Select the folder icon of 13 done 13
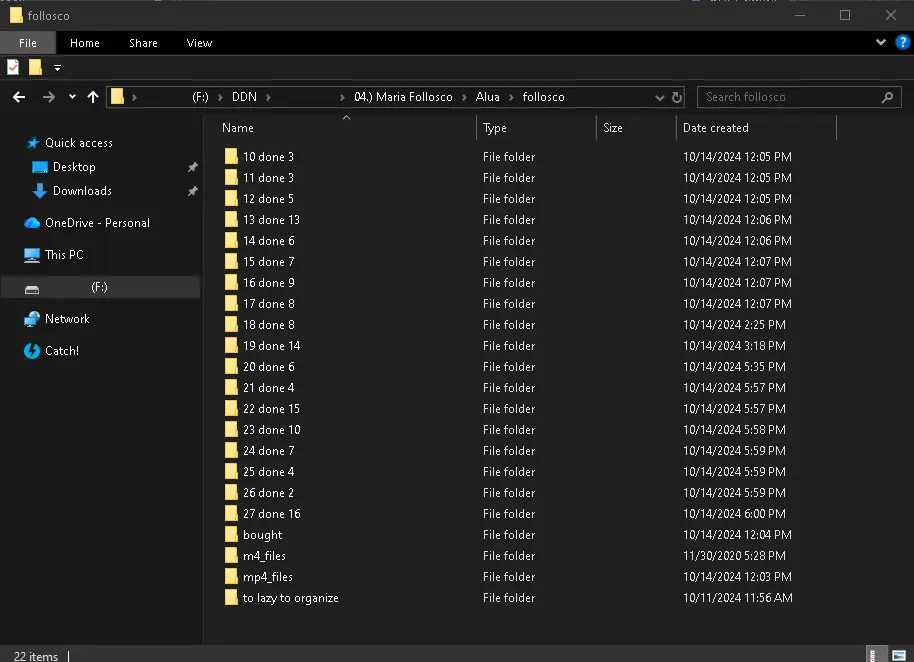Image resolution: width=914 pixels, height=662 pixels. [x=231, y=219]
